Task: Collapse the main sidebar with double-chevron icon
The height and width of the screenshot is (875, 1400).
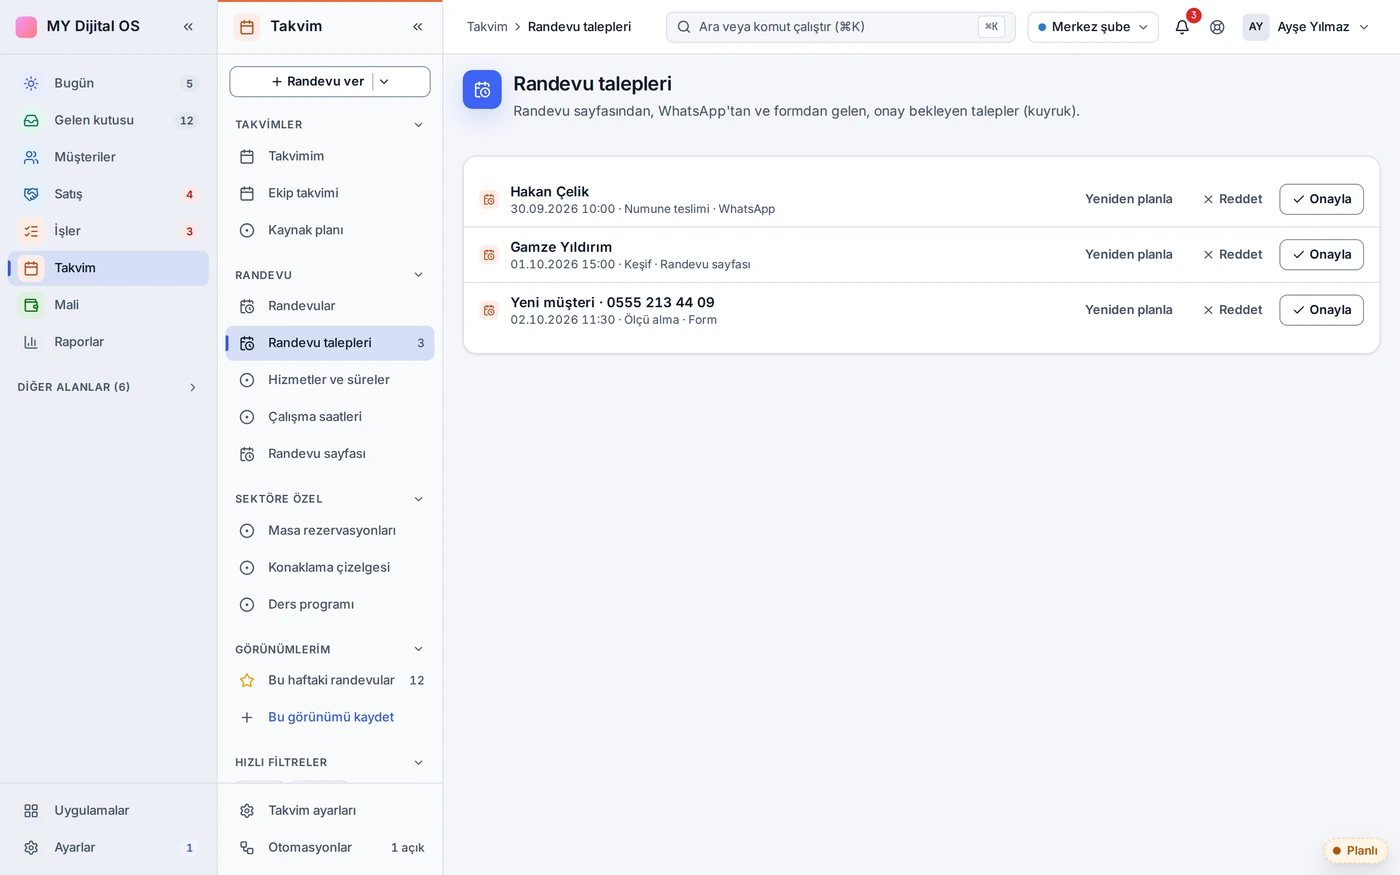Action: [x=188, y=27]
